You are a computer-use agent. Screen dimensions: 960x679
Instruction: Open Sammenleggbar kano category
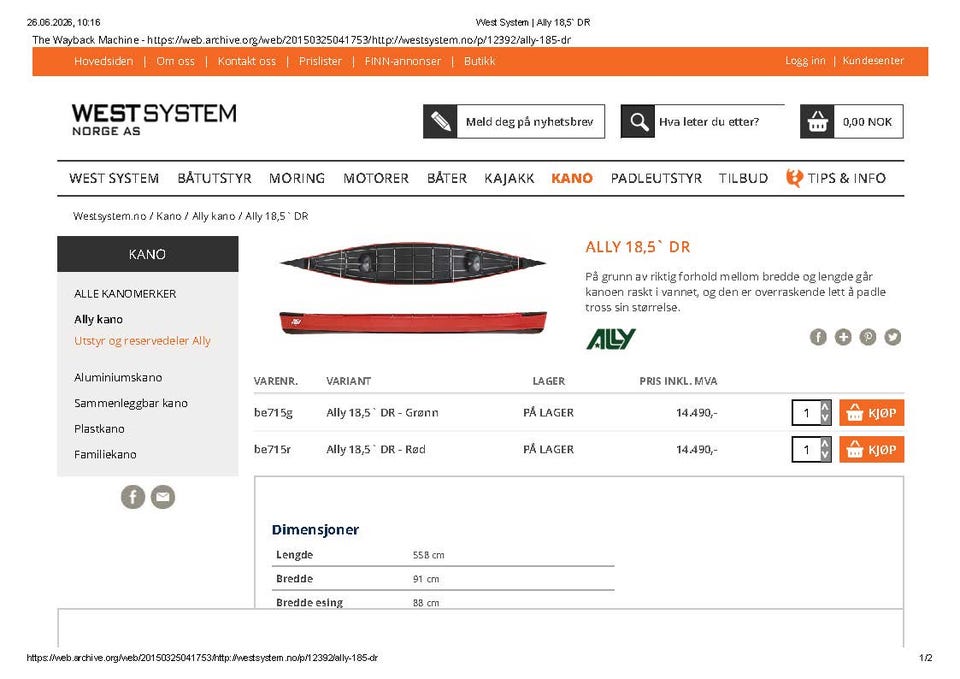click(131, 403)
